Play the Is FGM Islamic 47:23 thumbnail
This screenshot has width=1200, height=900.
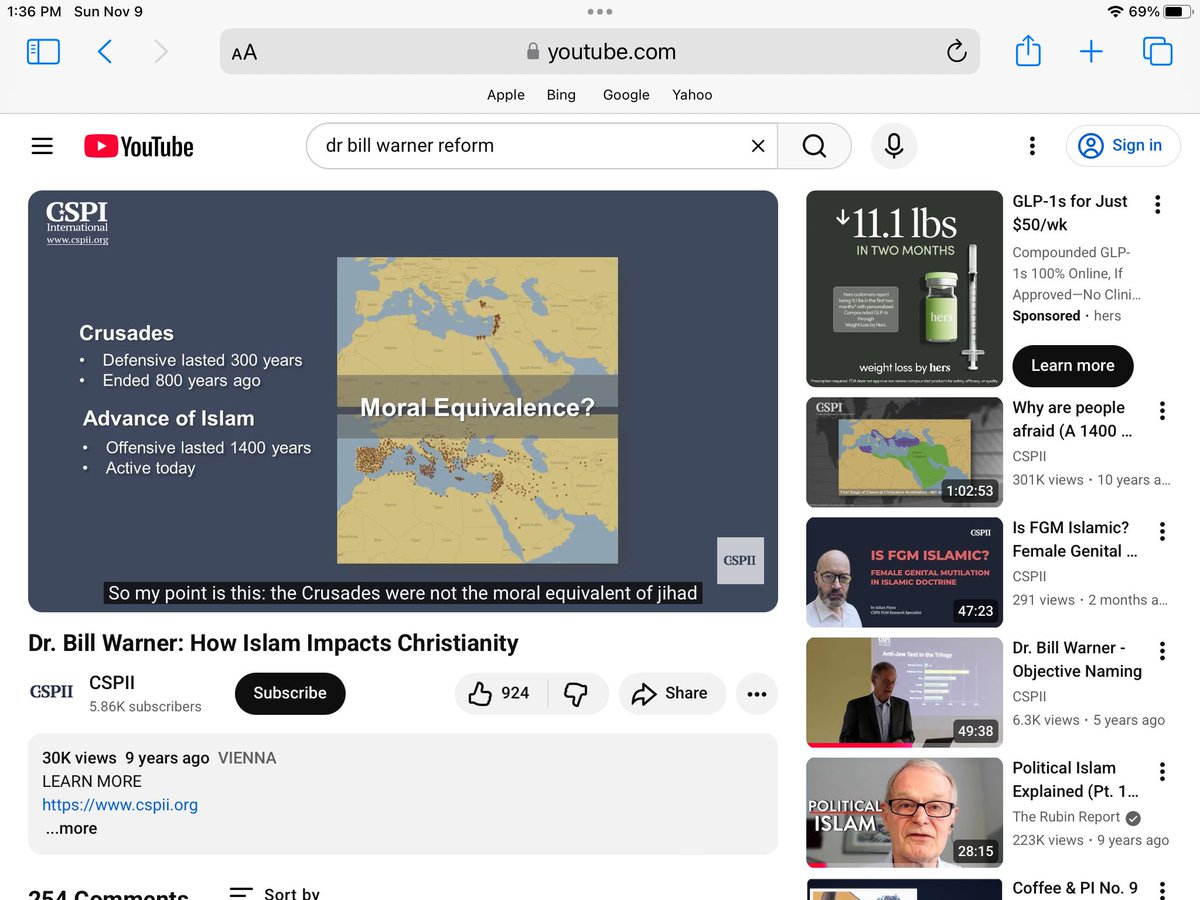(904, 573)
